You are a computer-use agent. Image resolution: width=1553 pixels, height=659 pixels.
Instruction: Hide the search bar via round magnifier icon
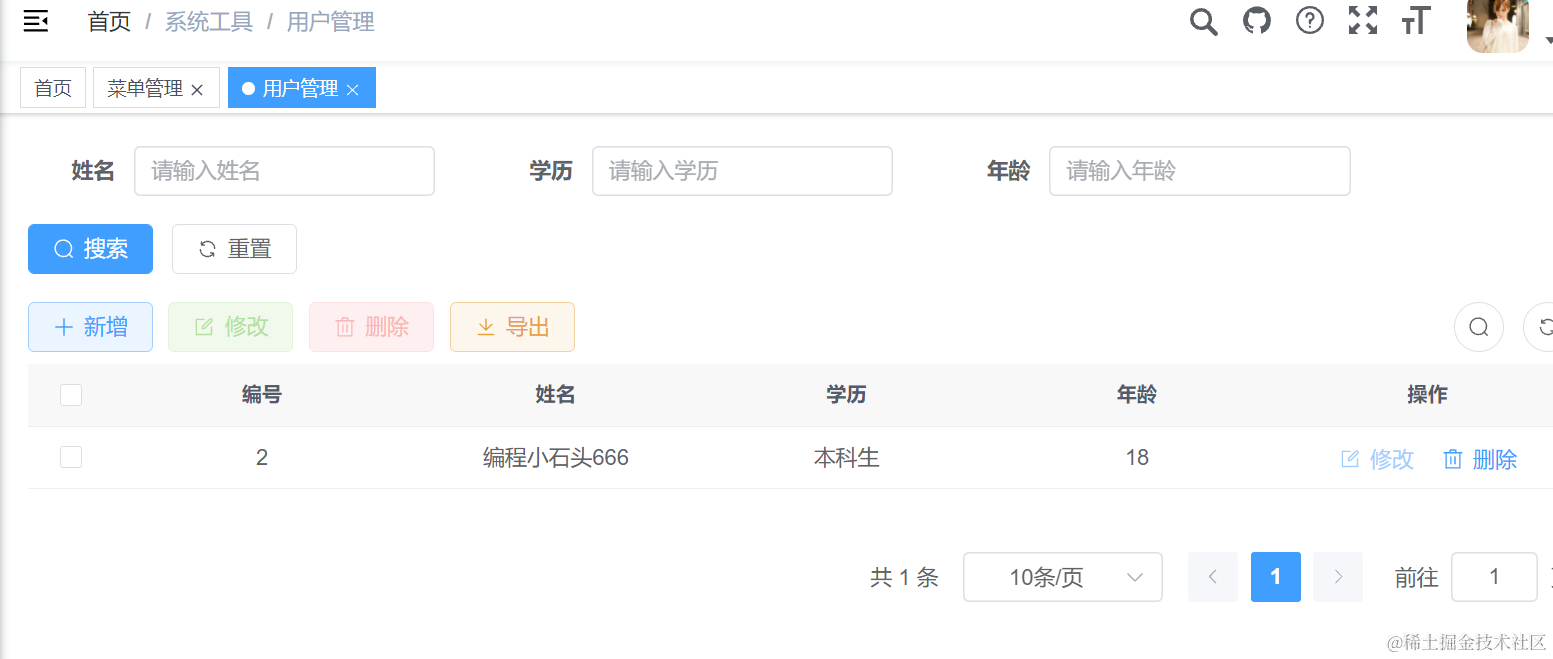1479,327
